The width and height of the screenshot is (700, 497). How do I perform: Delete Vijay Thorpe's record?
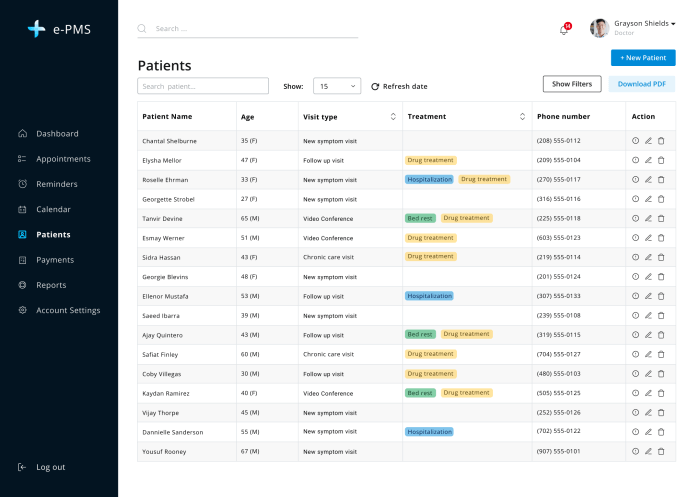click(x=661, y=413)
